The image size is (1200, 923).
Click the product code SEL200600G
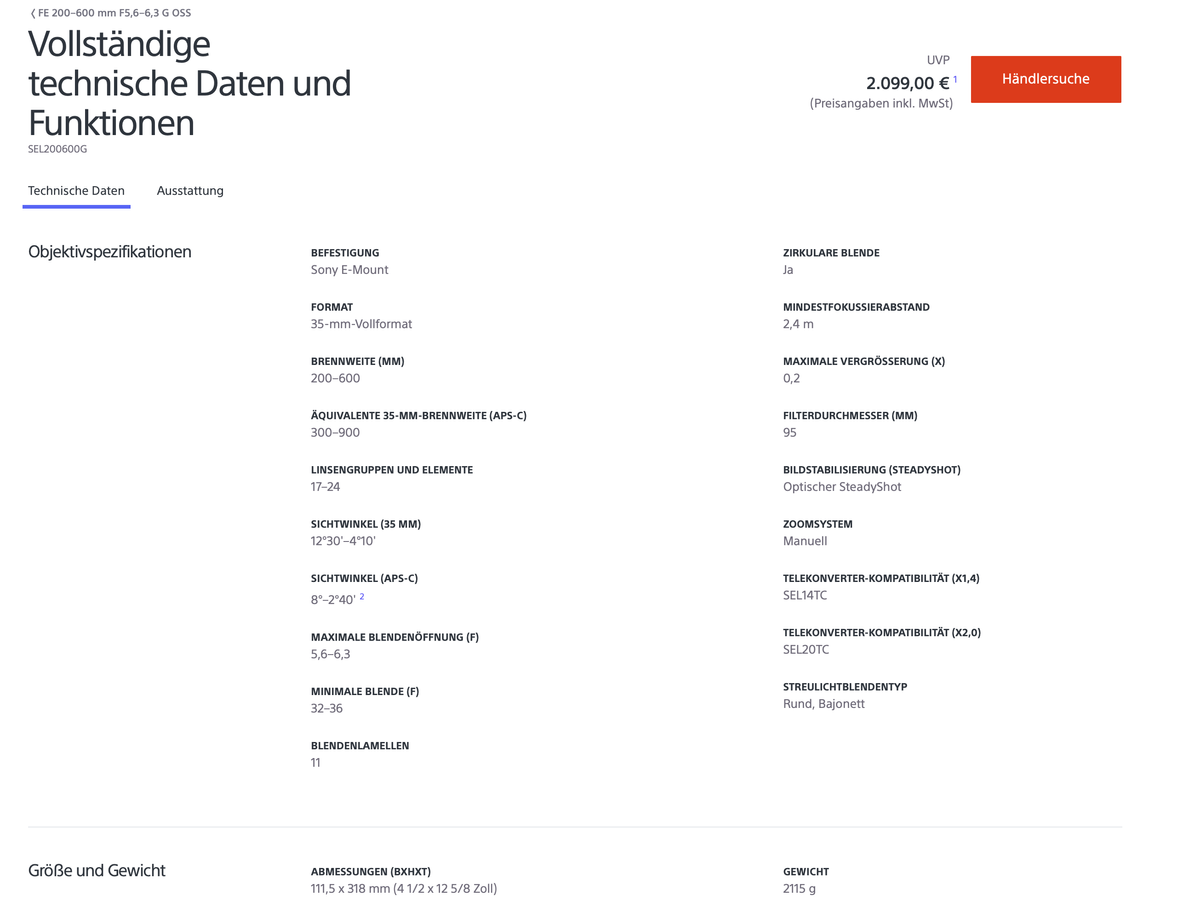pos(56,148)
